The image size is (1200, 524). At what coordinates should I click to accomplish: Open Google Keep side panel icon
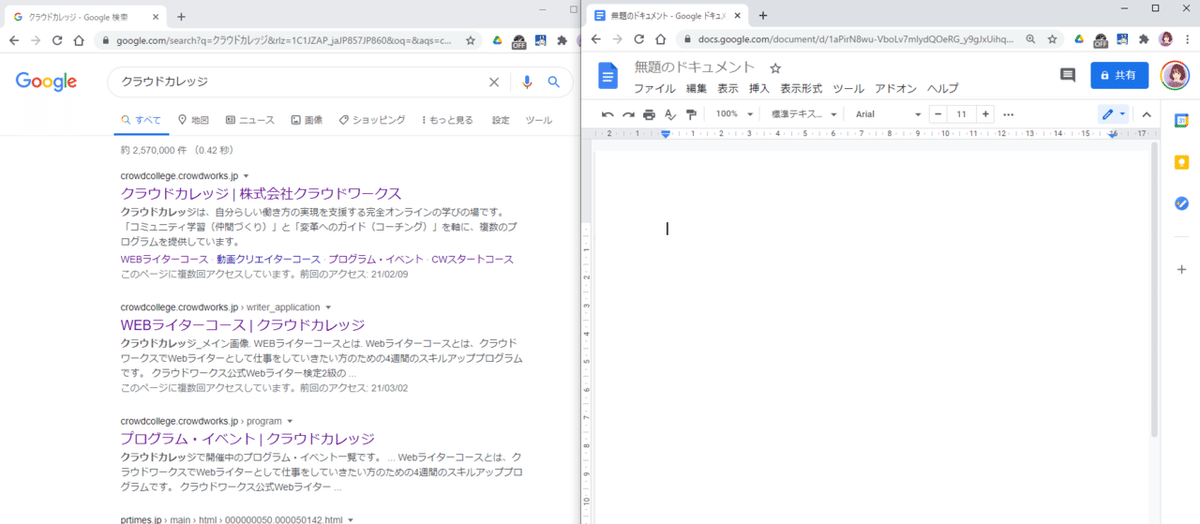click(1181, 162)
